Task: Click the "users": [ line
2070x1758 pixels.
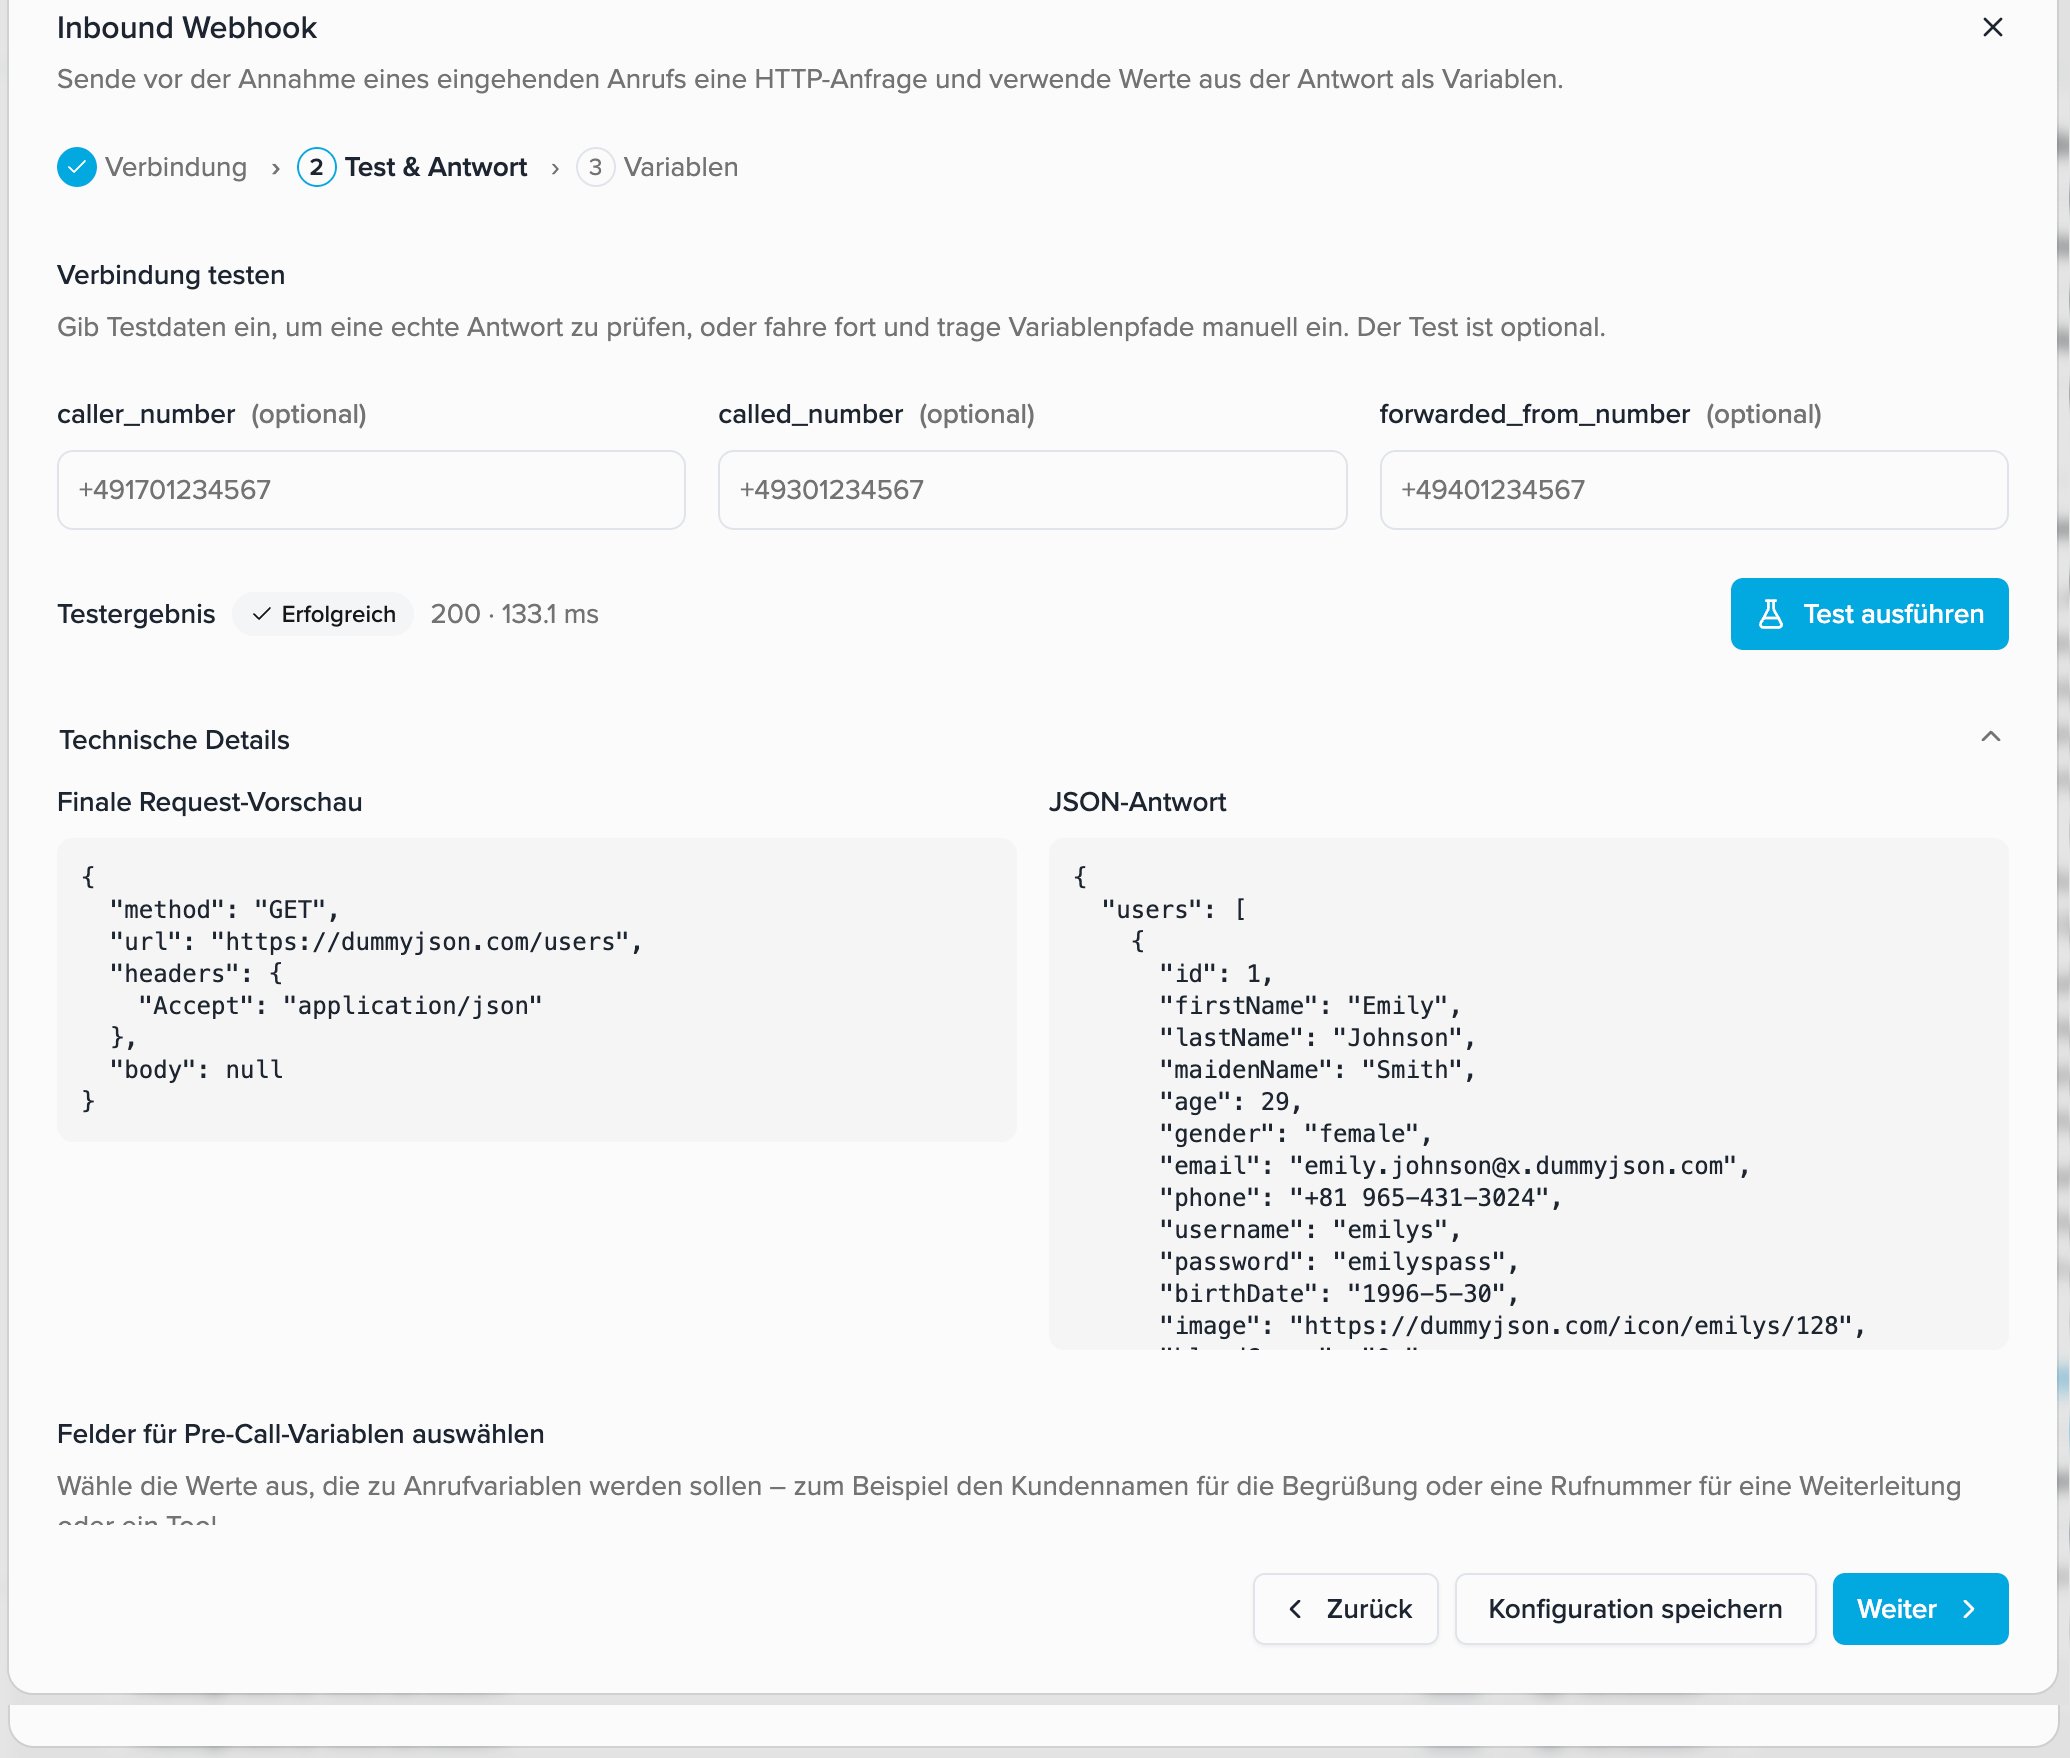Action: point(1174,910)
